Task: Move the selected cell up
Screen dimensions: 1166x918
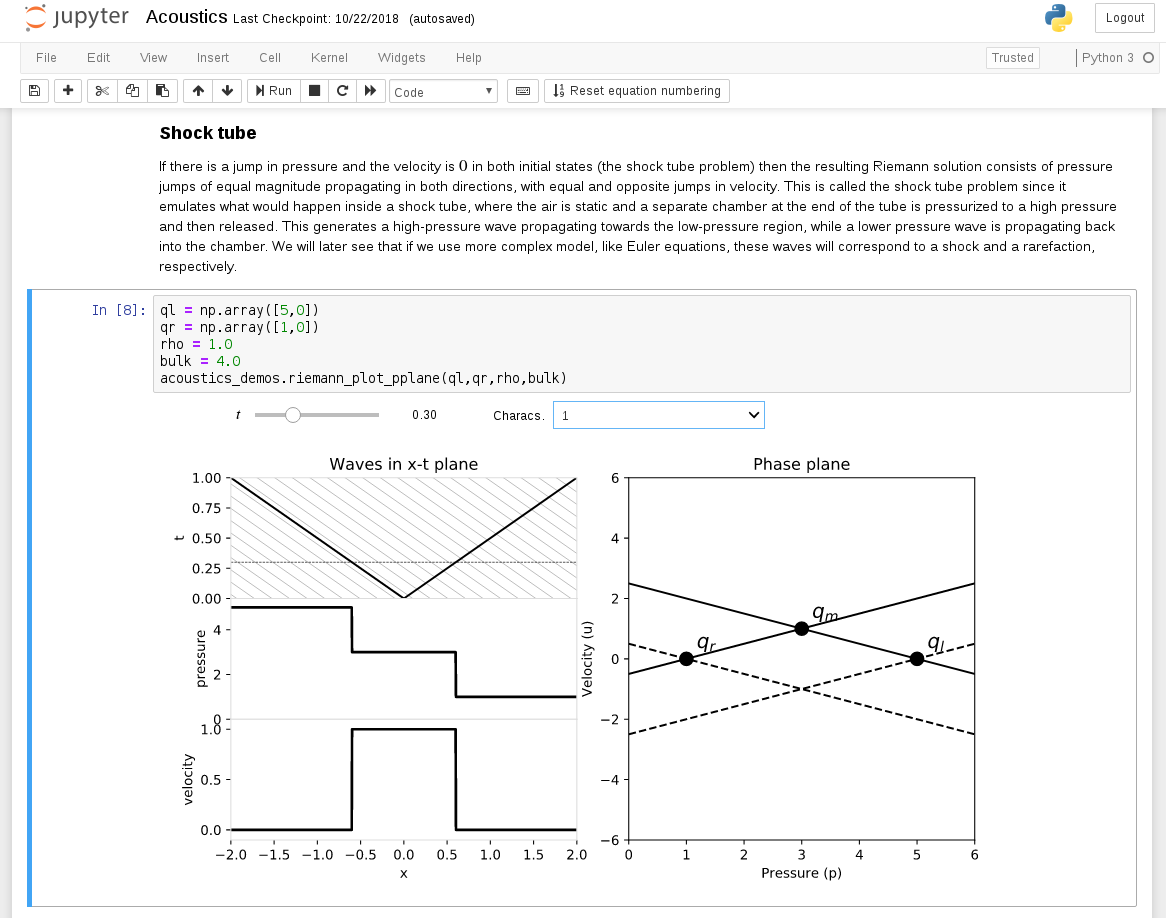Action: click(197, 90)
